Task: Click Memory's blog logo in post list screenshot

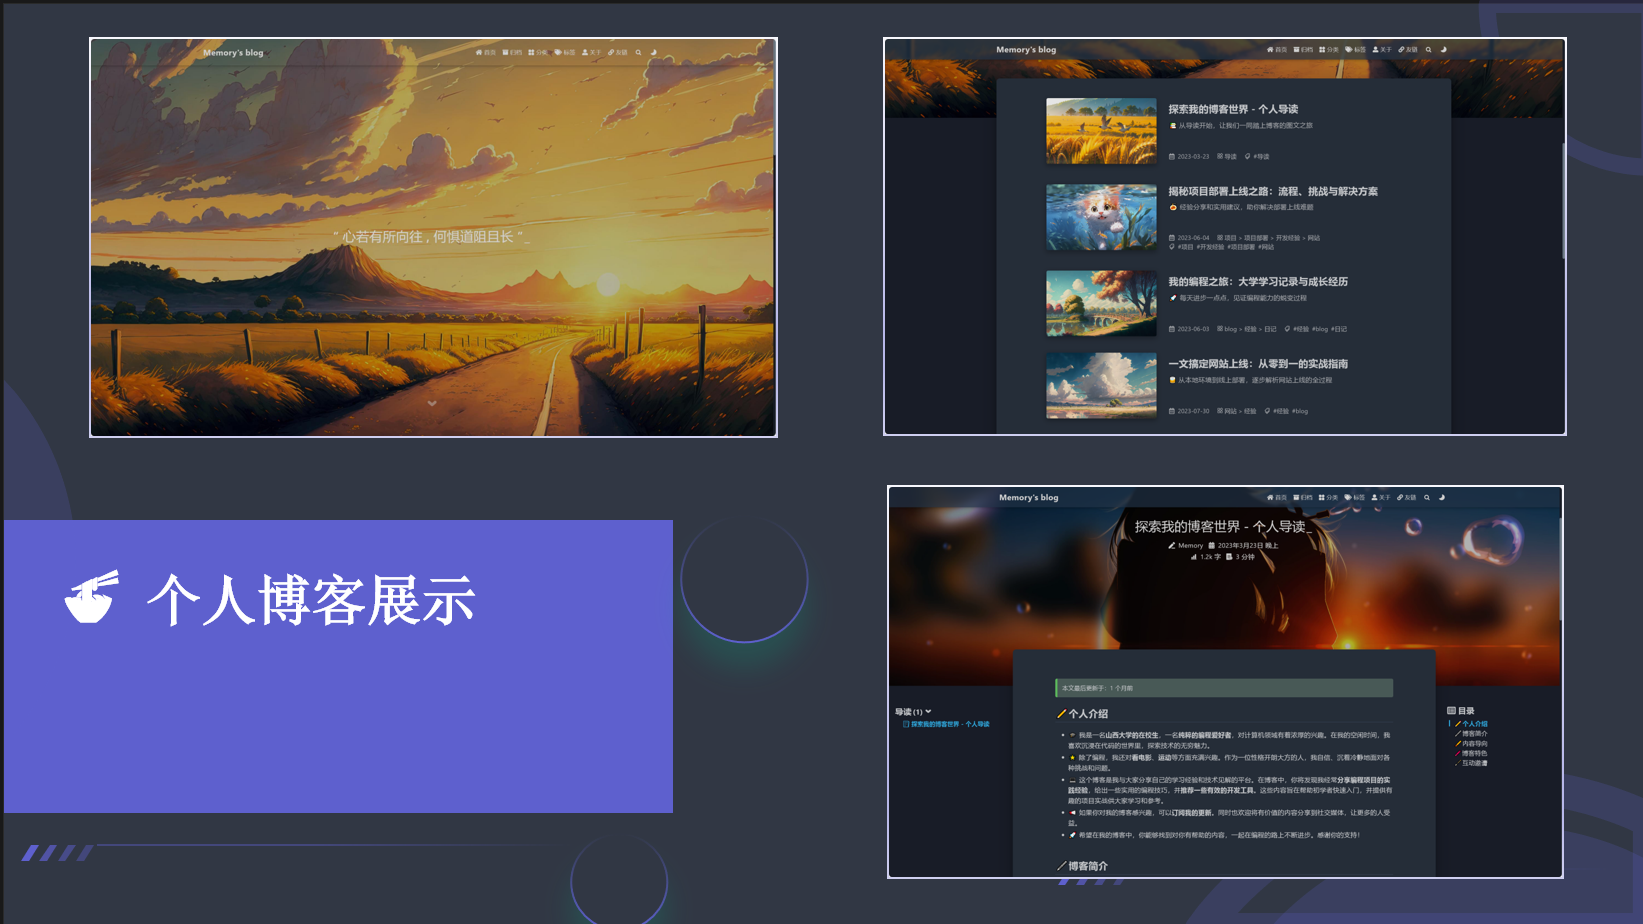Action: tap(1026, 49)
